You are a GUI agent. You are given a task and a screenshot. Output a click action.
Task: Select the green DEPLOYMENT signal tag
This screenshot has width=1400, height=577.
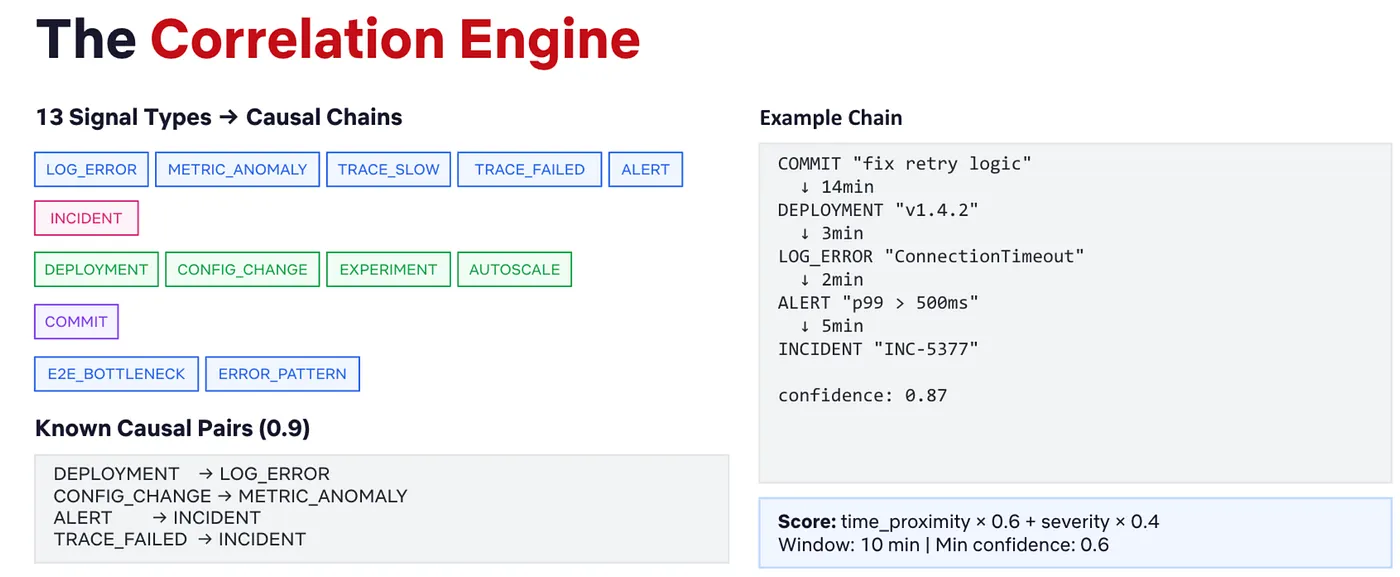pyautogui.click(x=96, y=269)
